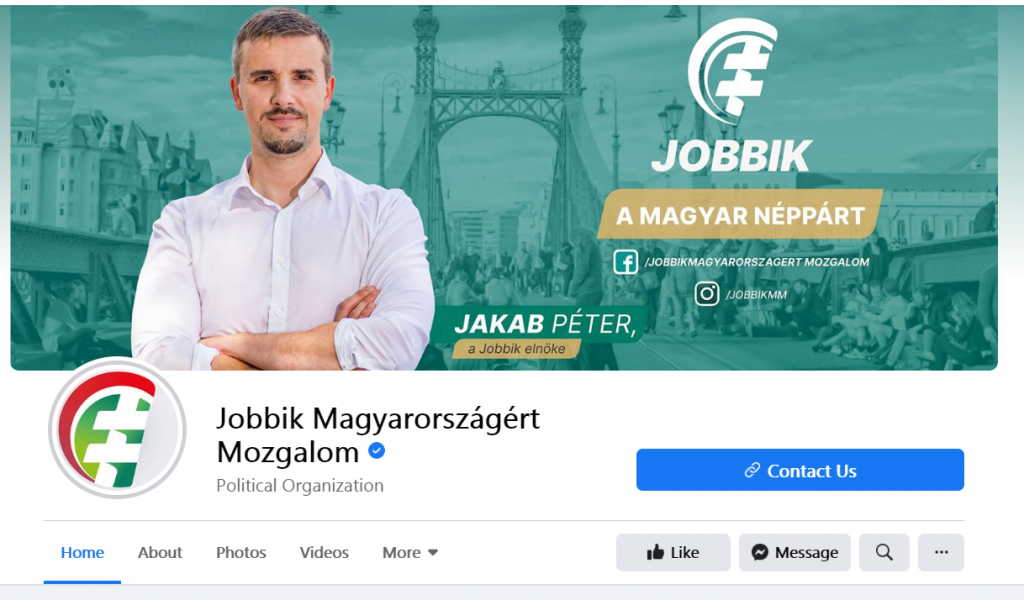
Task: Expand the More dropdown arrow
Action: [x=433, y=552]
